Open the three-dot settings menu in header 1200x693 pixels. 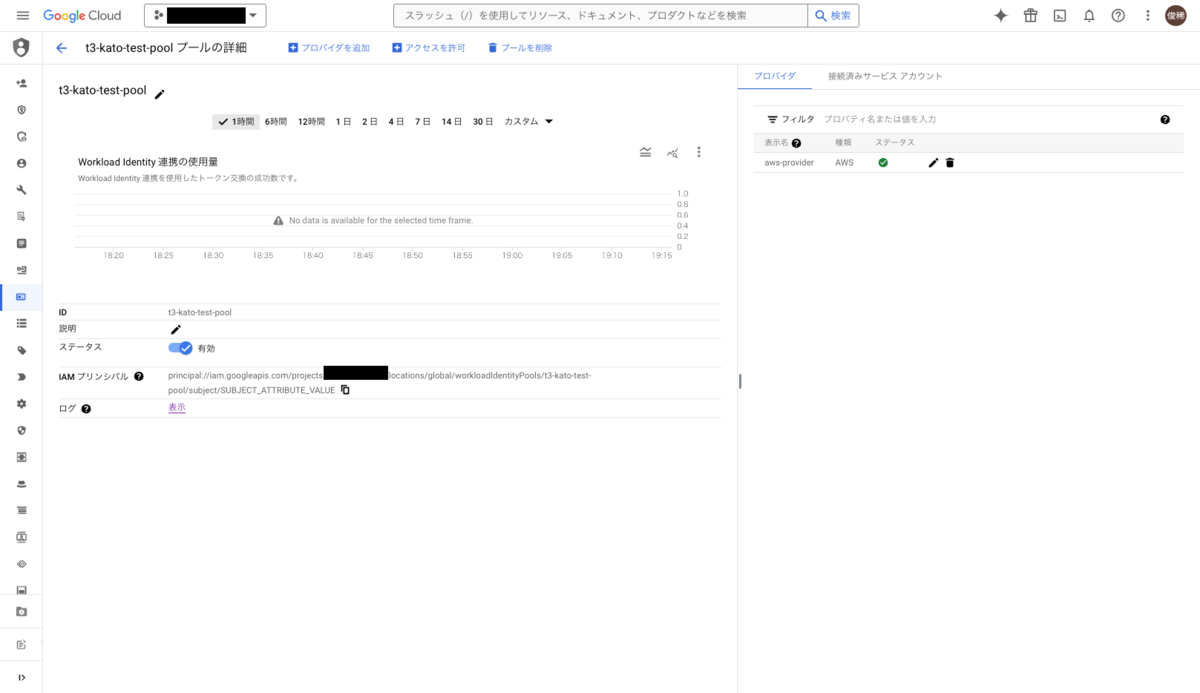(1147, 16)
